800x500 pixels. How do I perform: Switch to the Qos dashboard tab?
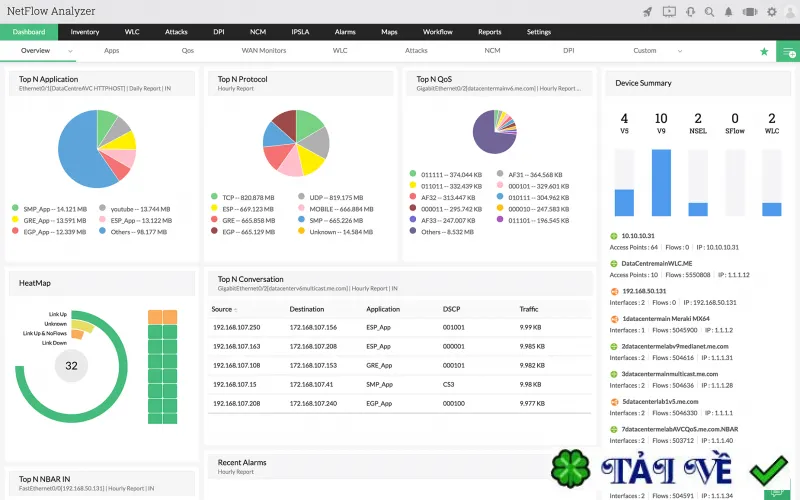(x=187, y=51)
